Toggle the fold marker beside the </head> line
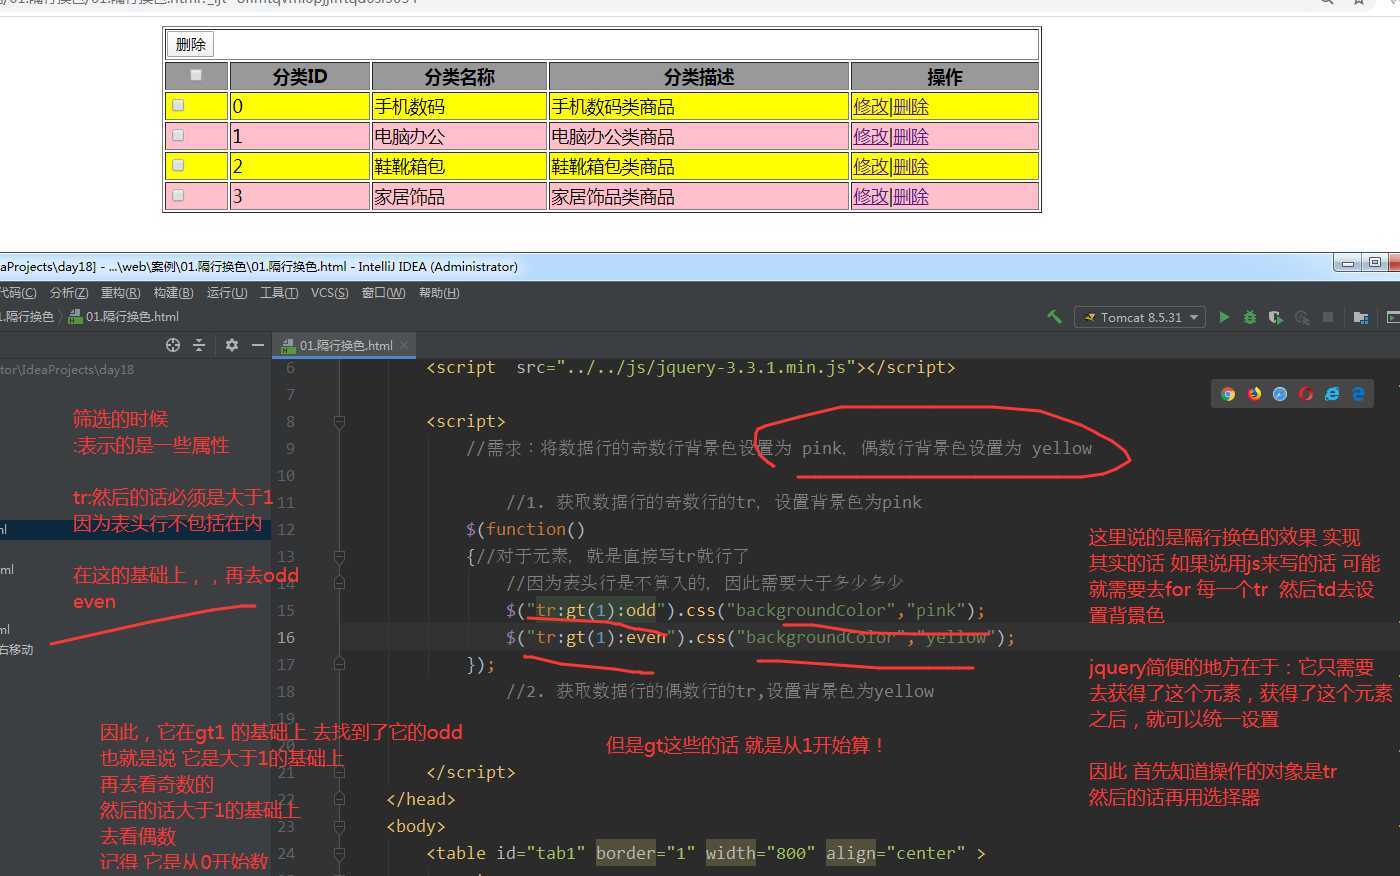The width and height of the screenshot is (1400, 876). 339,799
